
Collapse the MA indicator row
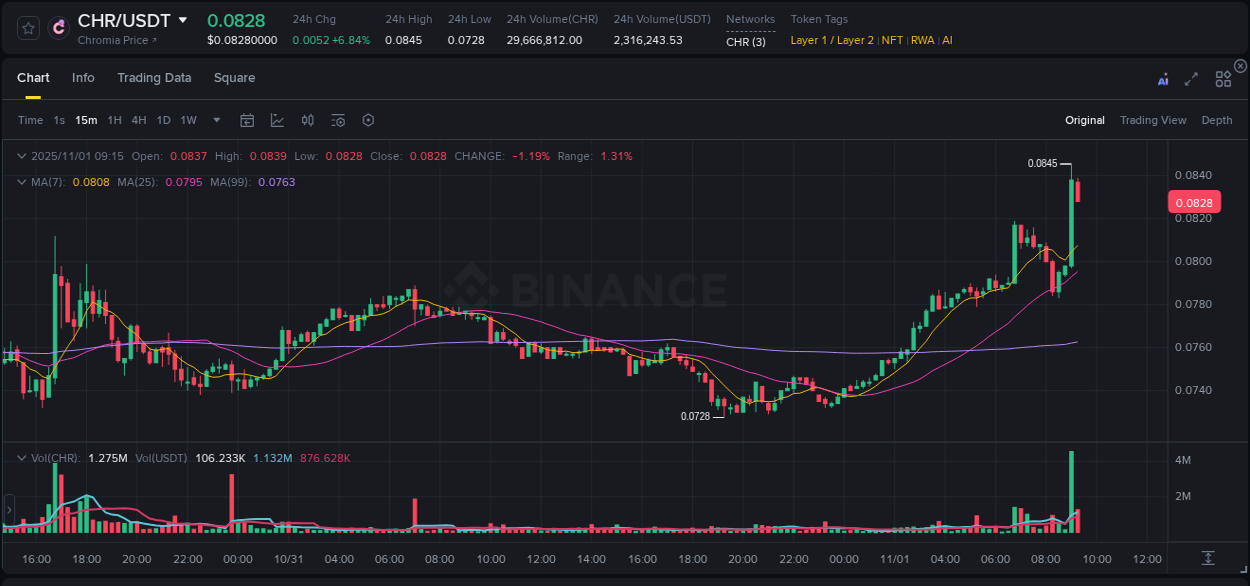[x=22, y=182]
